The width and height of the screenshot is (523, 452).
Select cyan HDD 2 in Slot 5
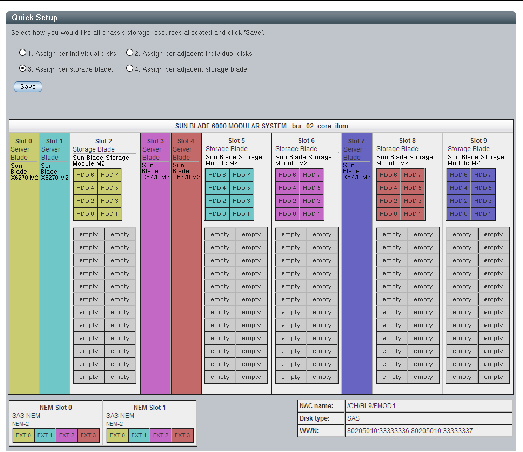click(x=217, y=201)
